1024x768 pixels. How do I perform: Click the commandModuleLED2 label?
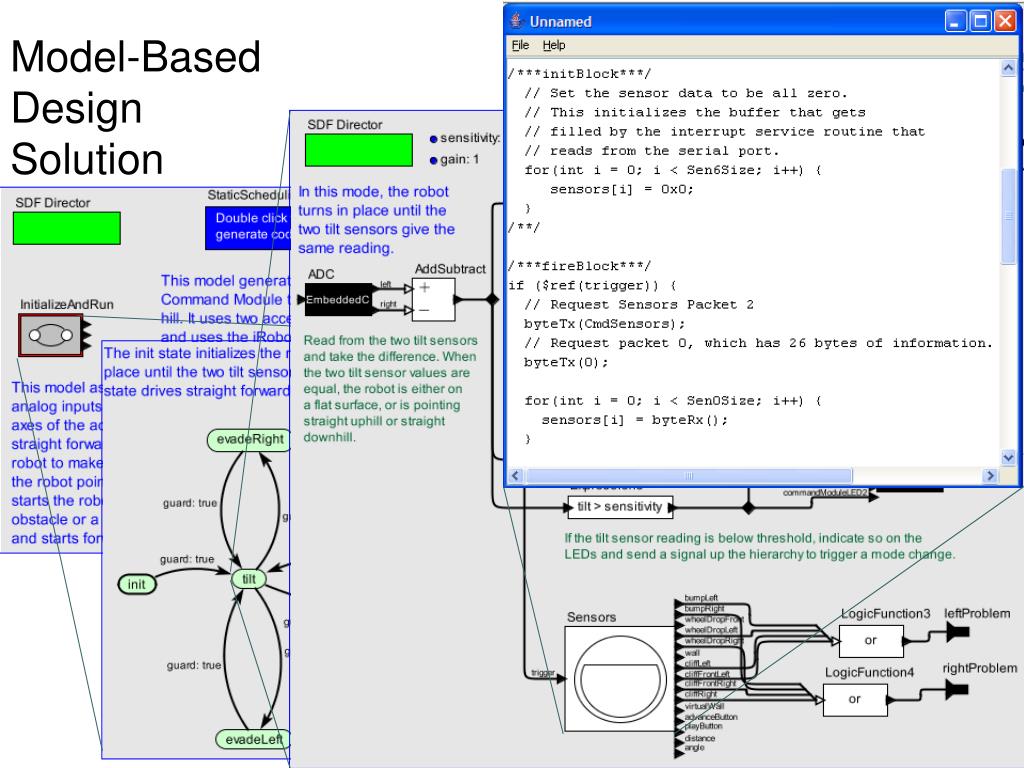click(825, 492)
